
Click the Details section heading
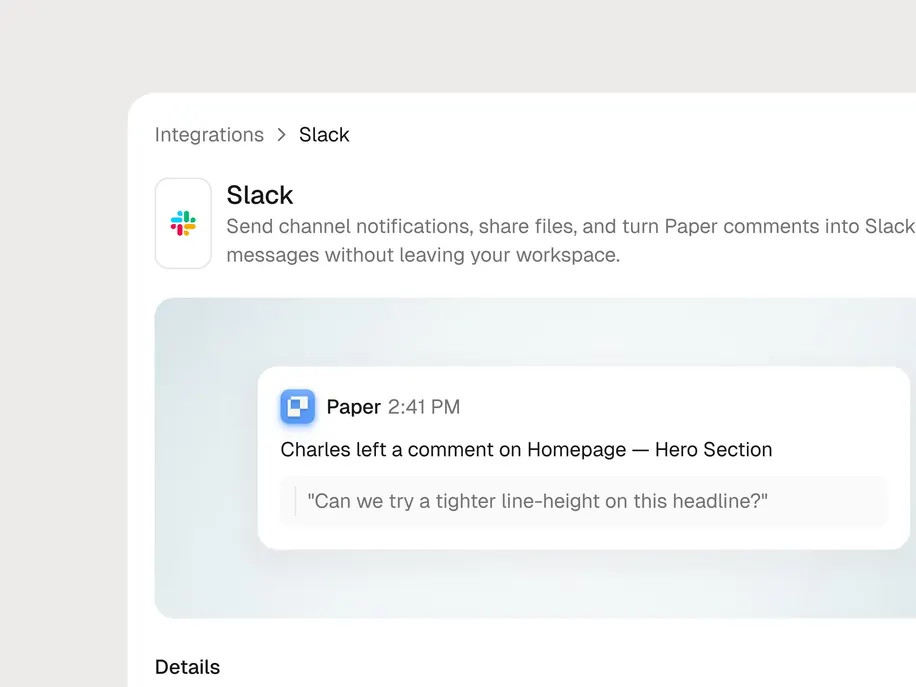tap(188, 667)
